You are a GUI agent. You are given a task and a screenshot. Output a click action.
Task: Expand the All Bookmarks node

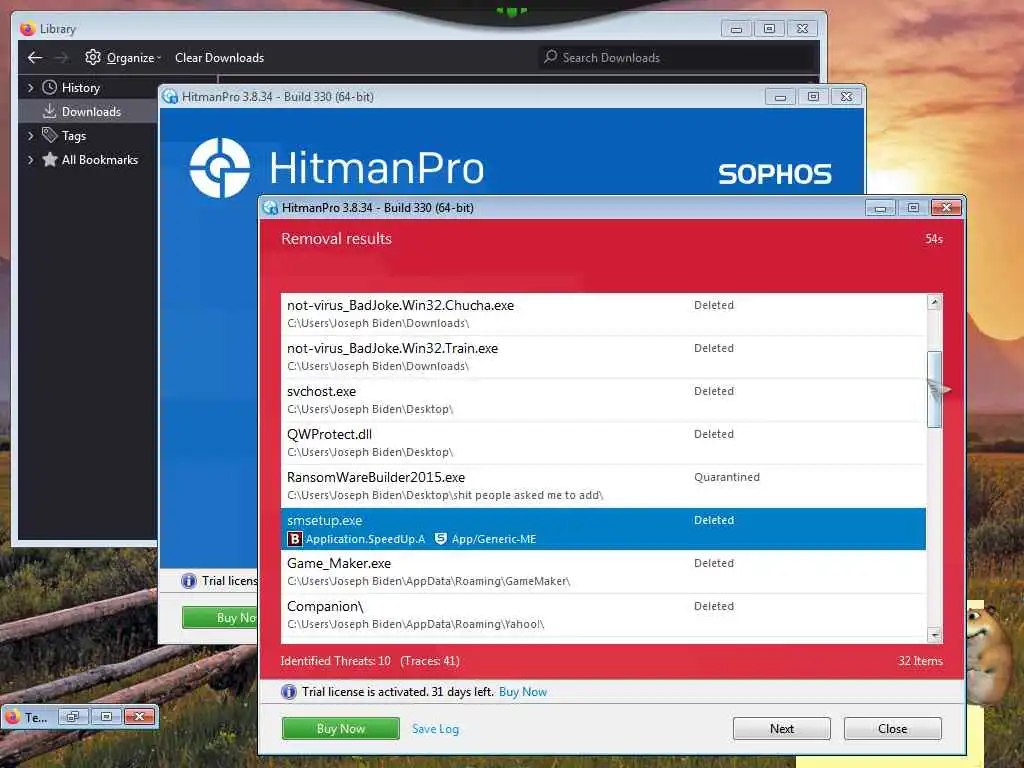point(30,159)
